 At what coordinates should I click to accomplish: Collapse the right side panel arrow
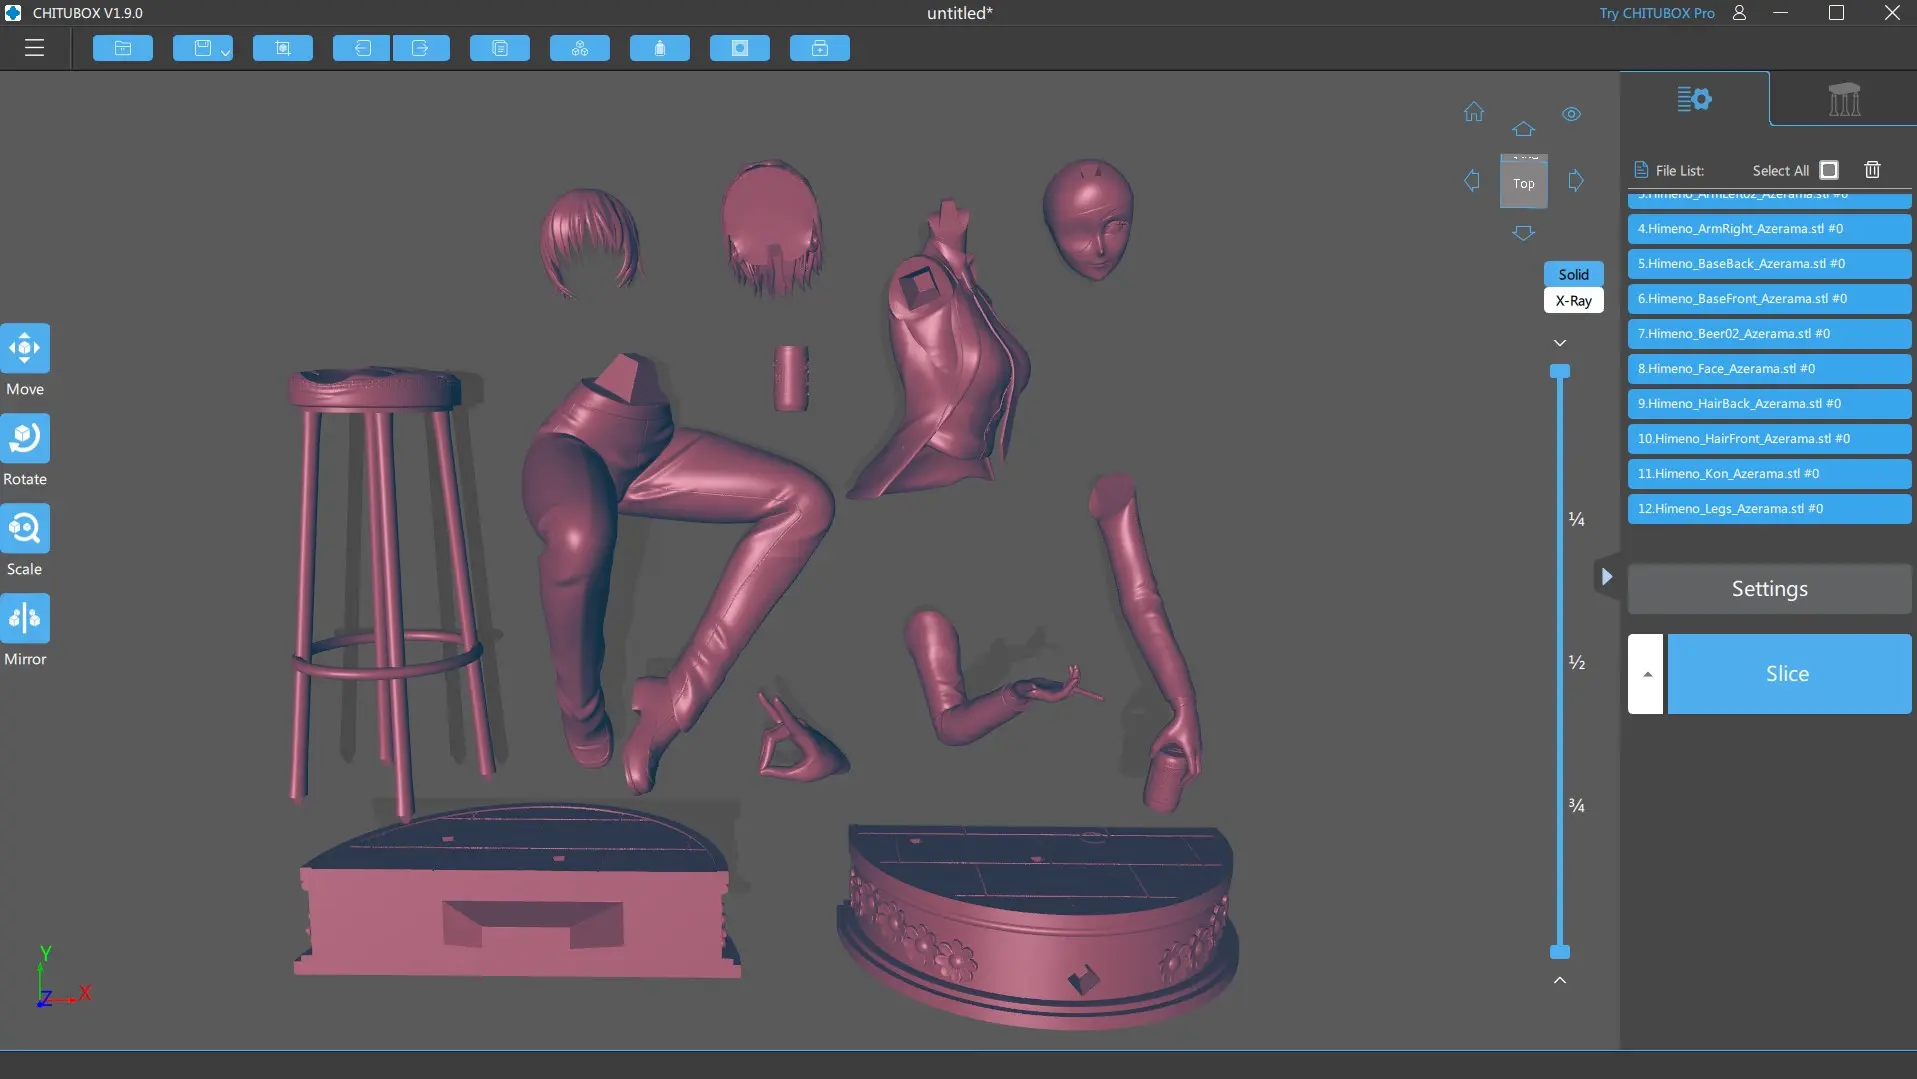(1606, 577)
